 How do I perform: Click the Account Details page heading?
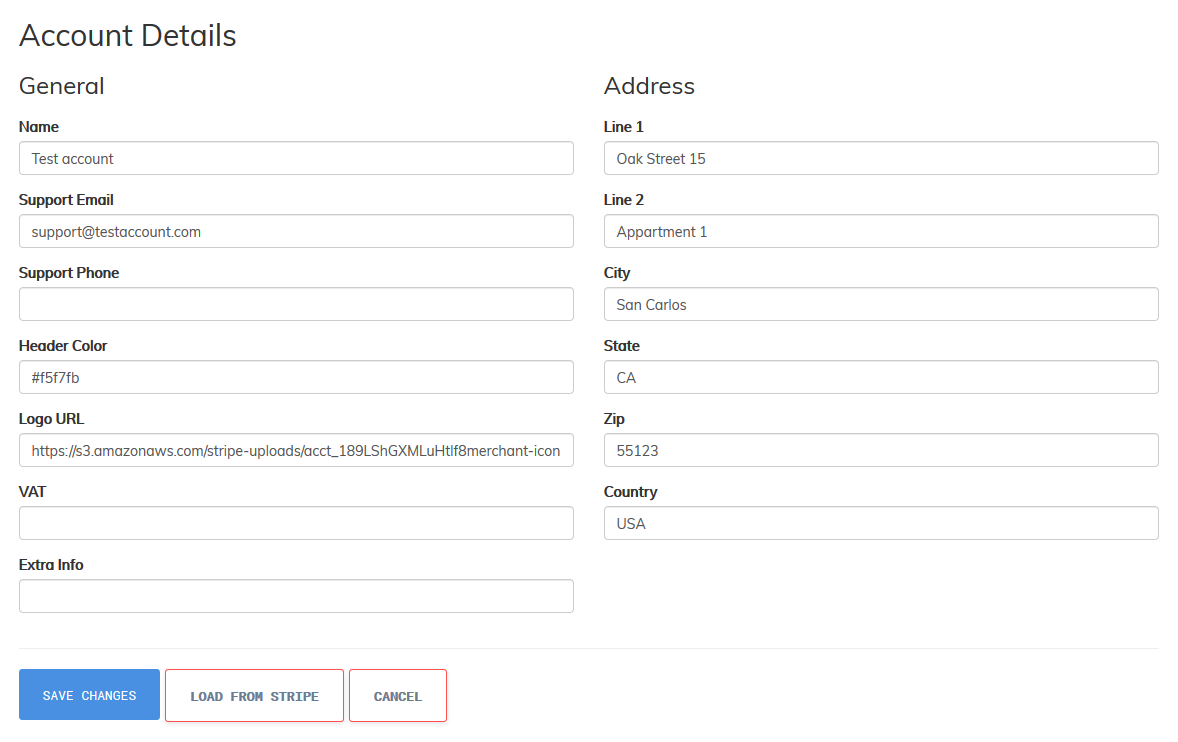point(127,35)
